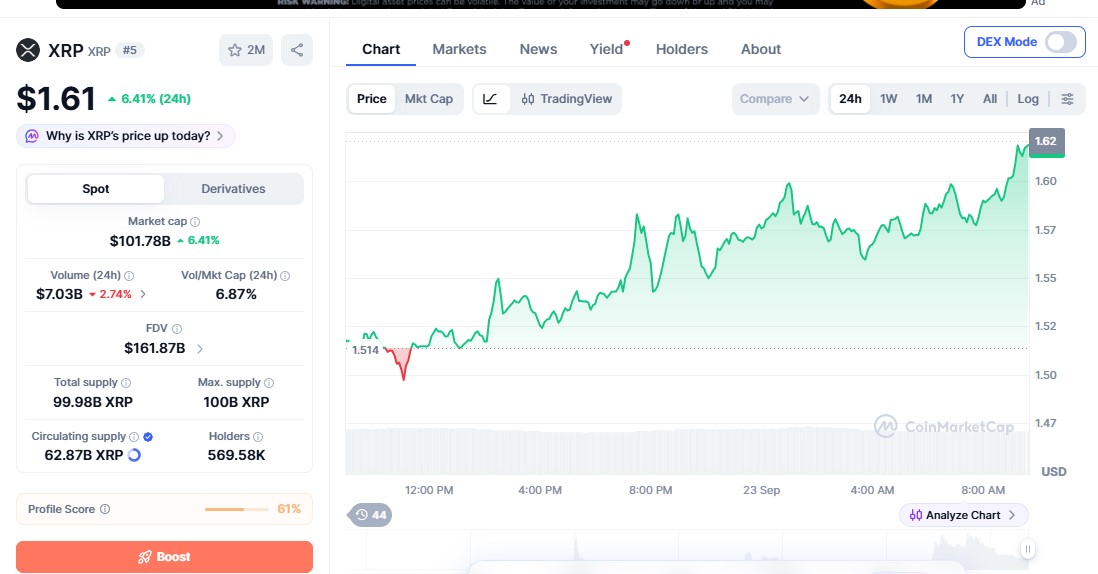Viewport: 1098px width, 574px height.
Task: Click the XRP coin logo
Action: coord(28,50)
